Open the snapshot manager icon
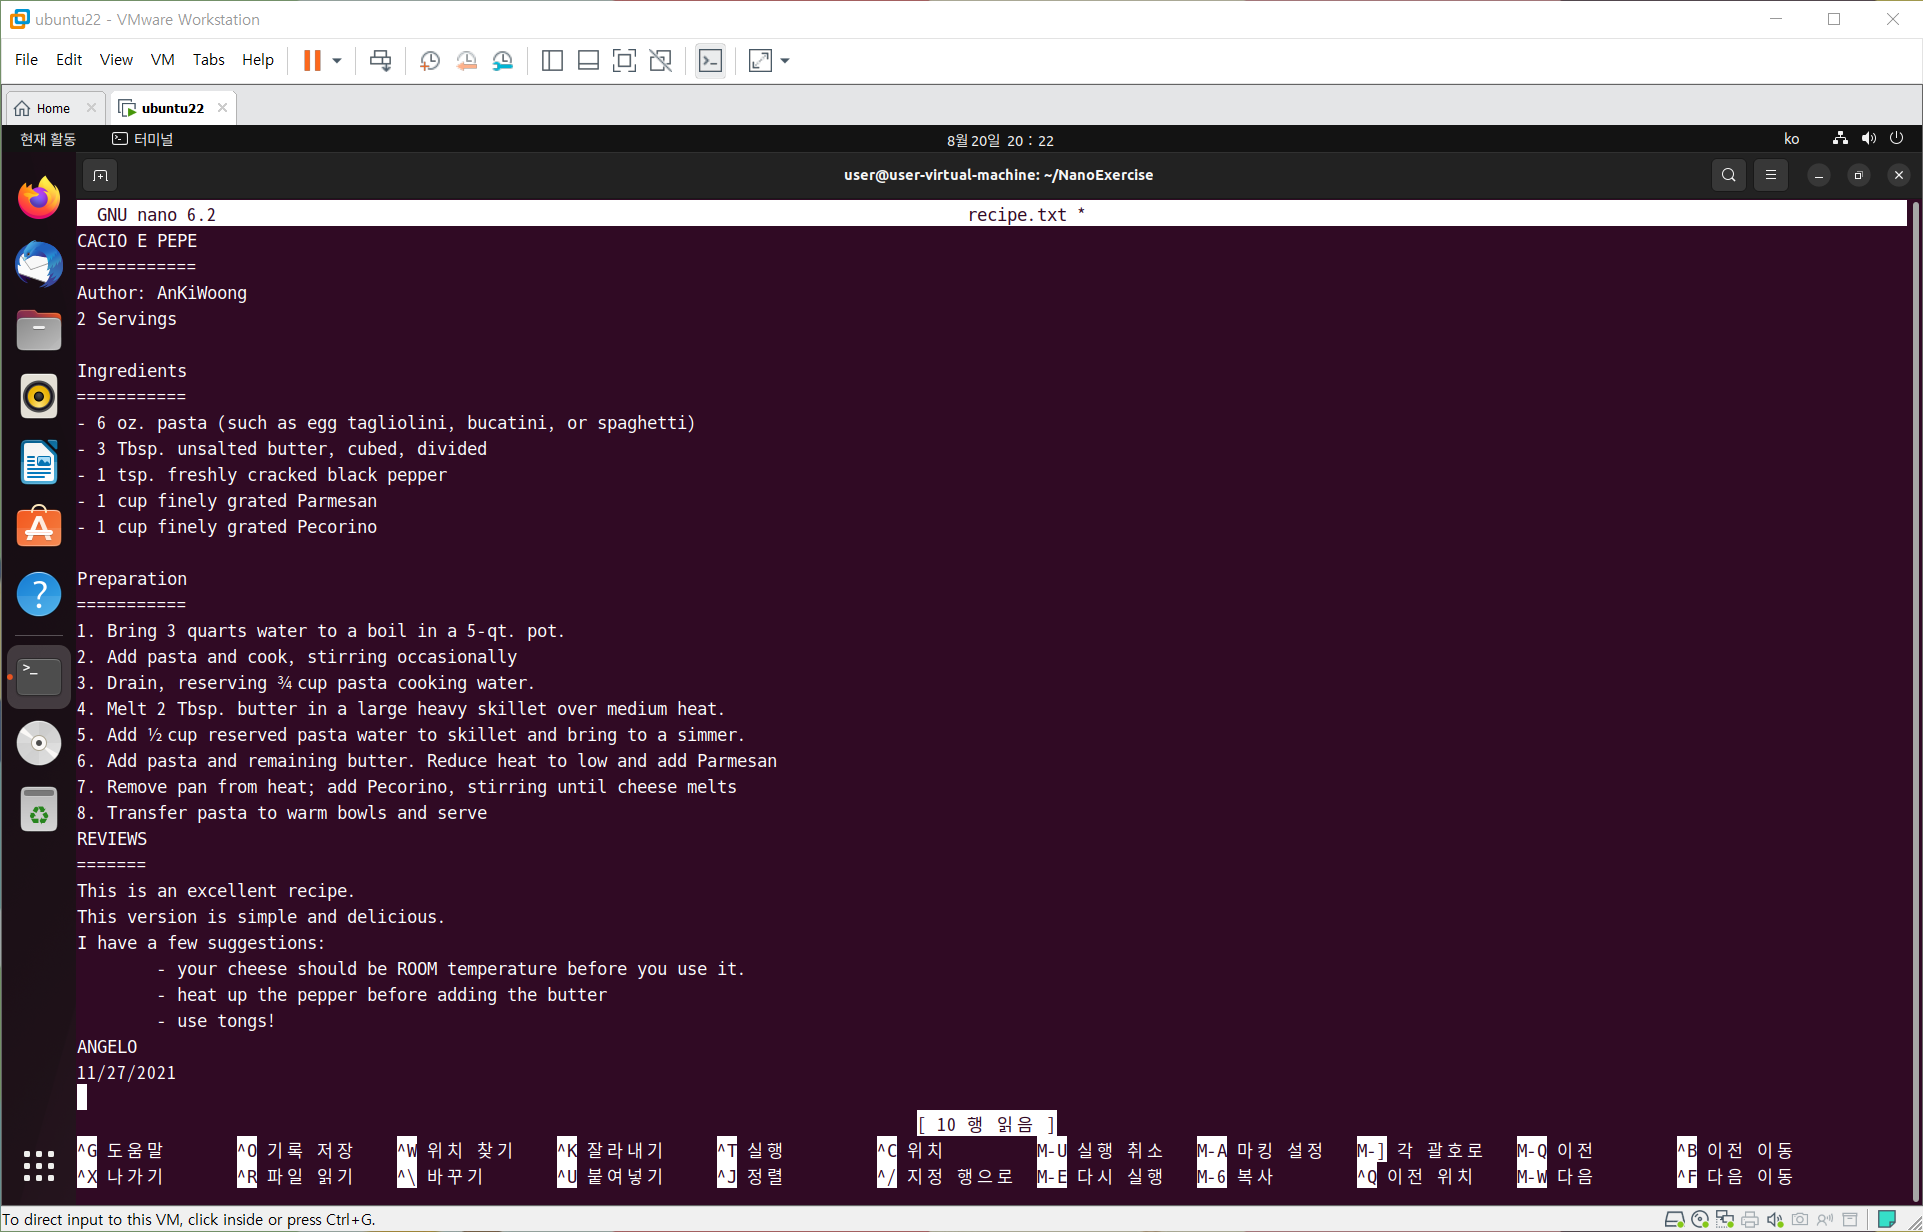Viewport: 1923px width, 1232px height. pos(503,61)
